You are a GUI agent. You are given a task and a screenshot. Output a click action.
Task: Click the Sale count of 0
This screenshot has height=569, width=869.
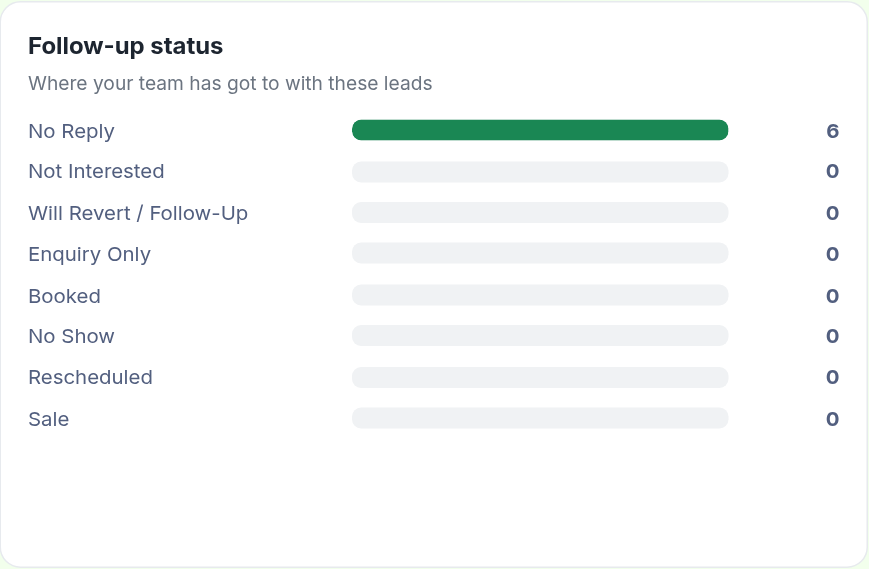(832, 419)
